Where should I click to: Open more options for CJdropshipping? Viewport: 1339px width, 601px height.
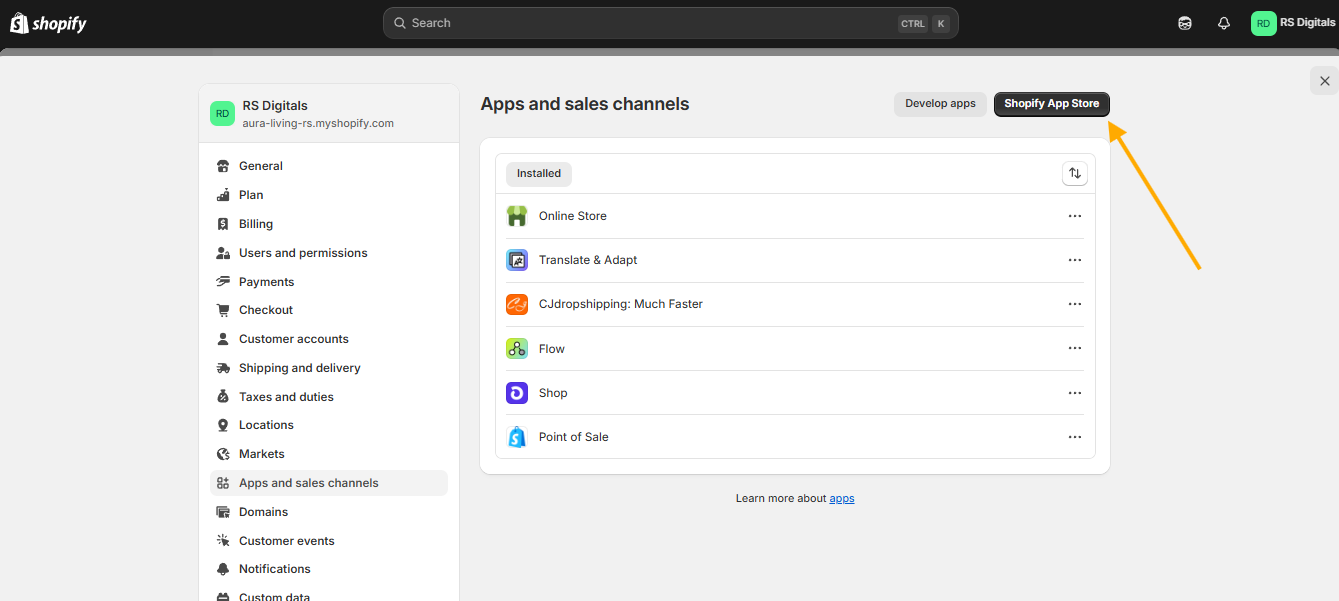point(1075,304)
